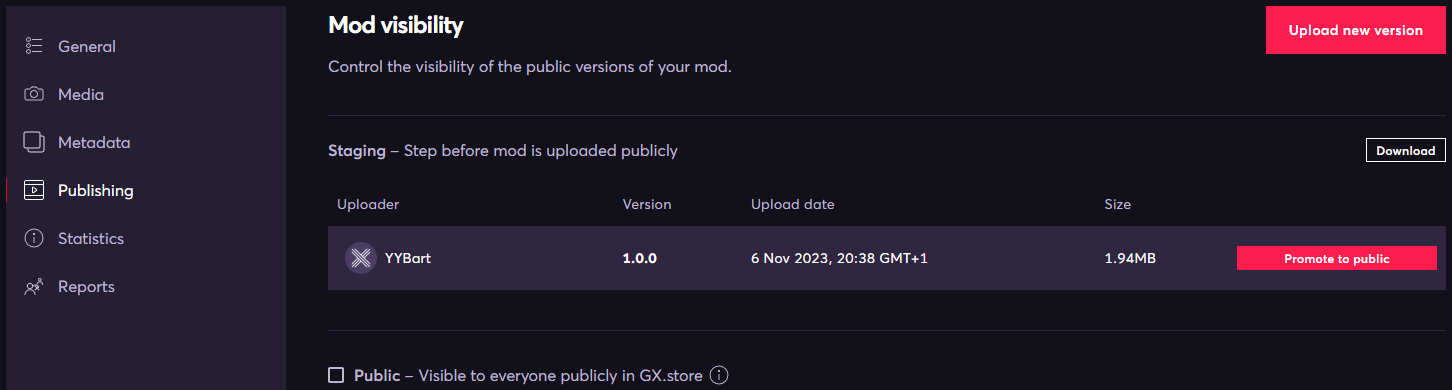The image size is (1452, 390).
Task: Click the Download button for staging
Action: tap(1405, 150)
